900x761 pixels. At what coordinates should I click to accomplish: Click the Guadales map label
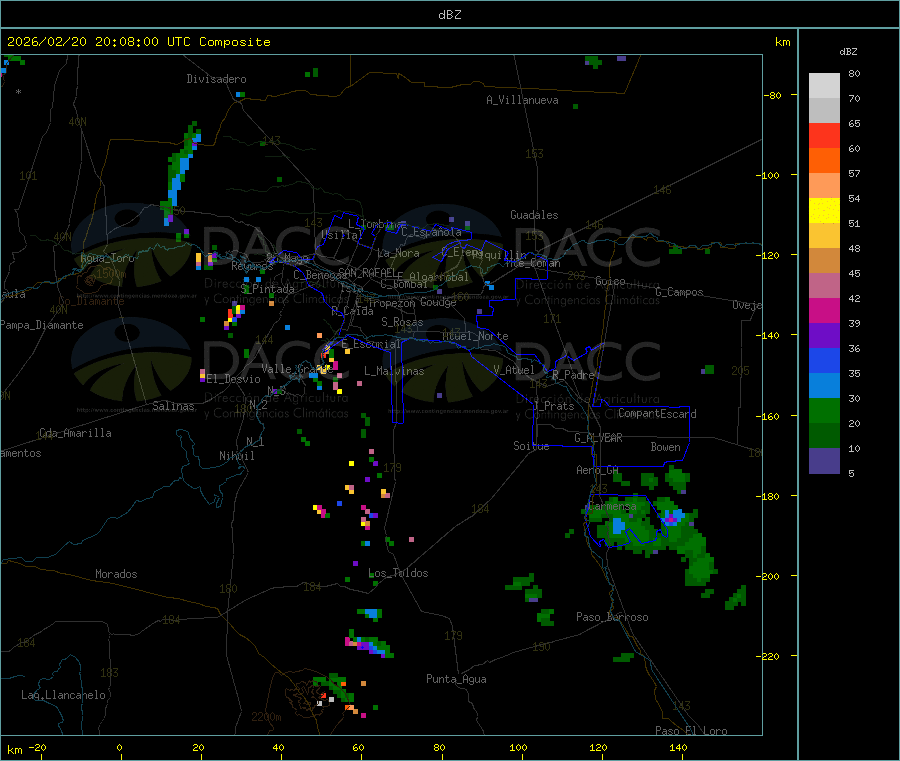(534, 215)
